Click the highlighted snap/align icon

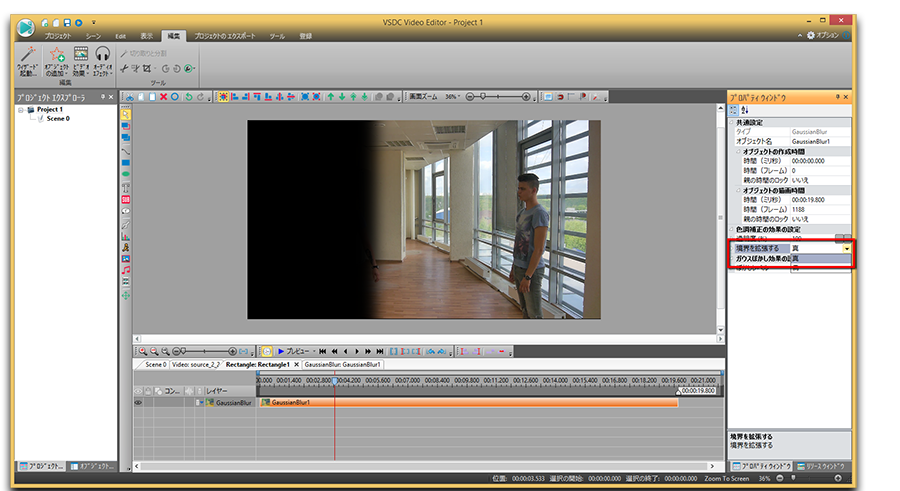click(x=223, y=97)
